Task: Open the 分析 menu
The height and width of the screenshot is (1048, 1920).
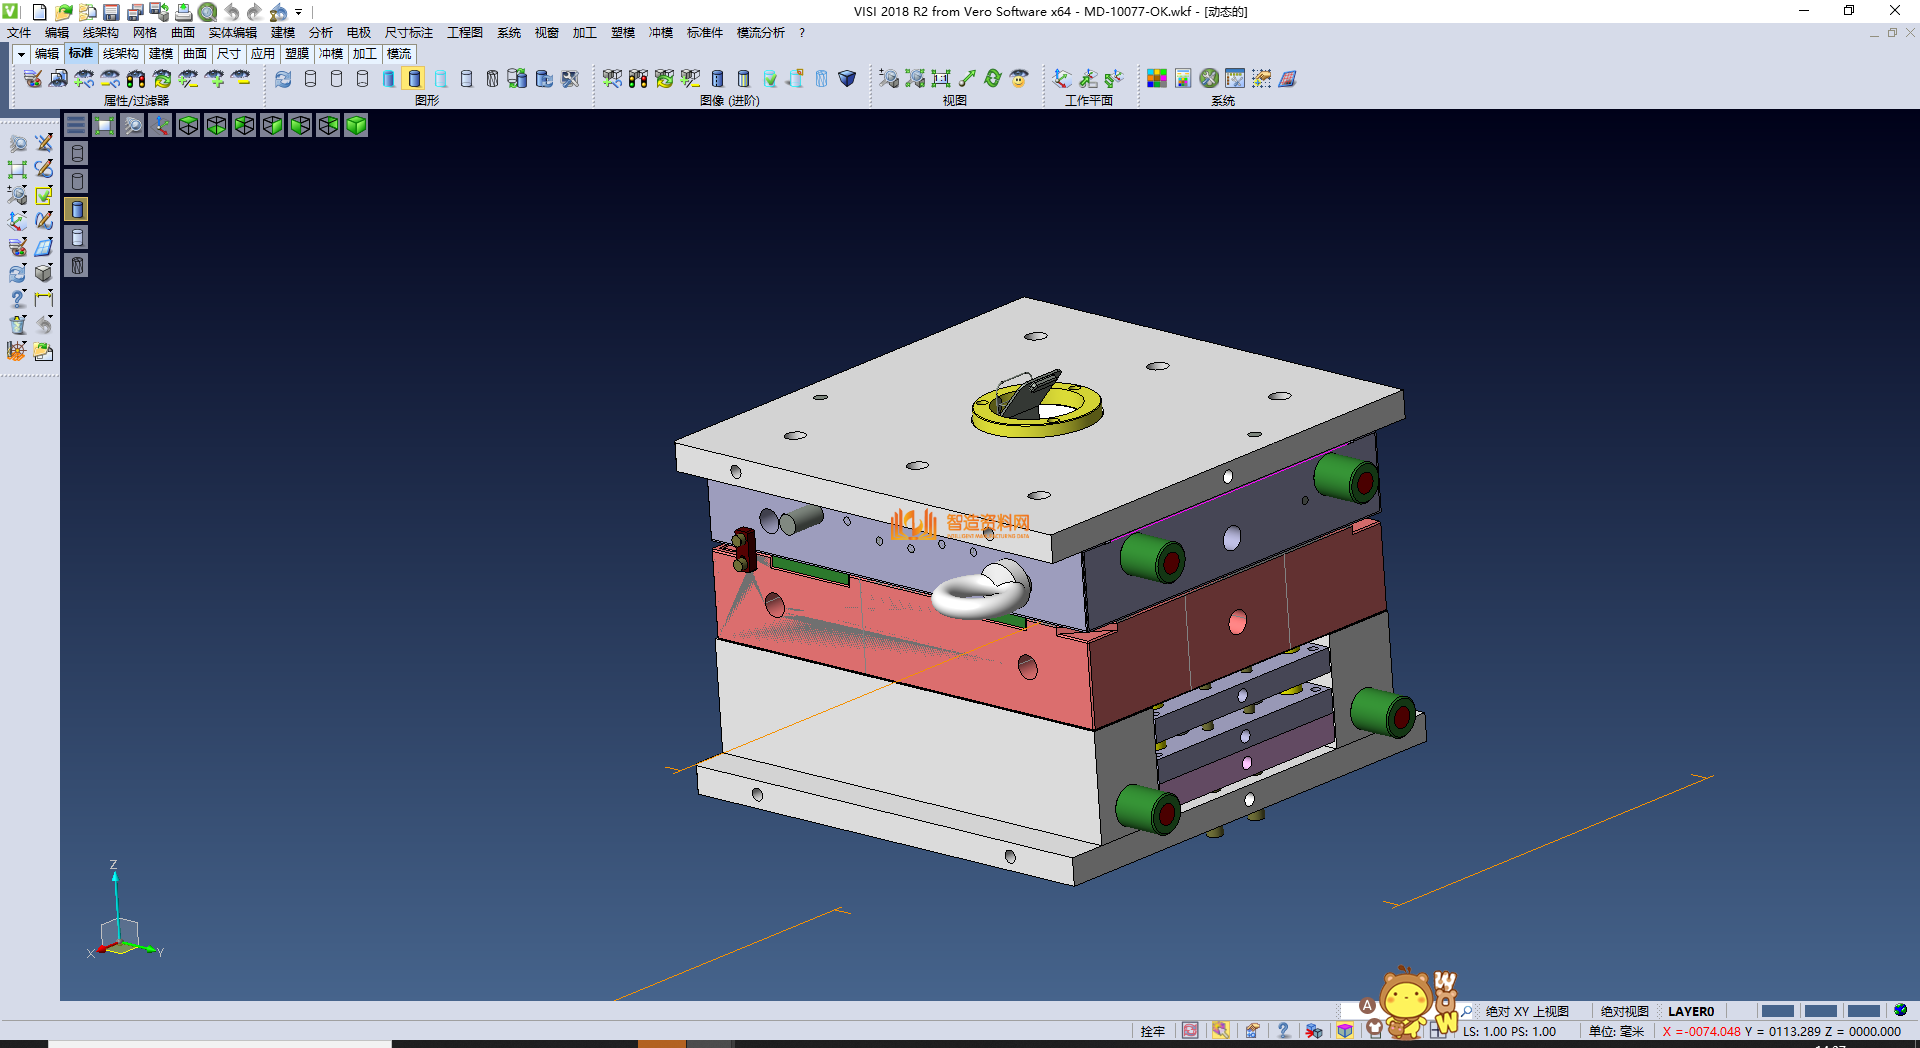Action: [x=320, y=33]
